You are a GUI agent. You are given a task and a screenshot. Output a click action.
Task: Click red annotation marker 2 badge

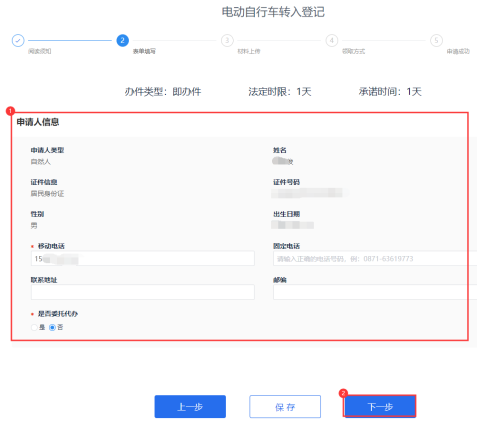tap(343, 393)
